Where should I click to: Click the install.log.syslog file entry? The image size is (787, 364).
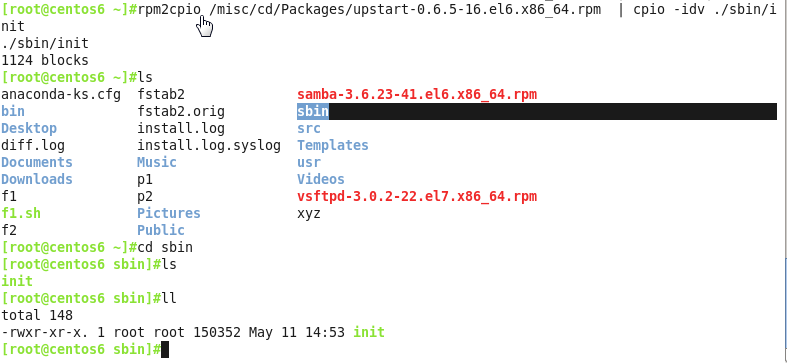point(209,145)
